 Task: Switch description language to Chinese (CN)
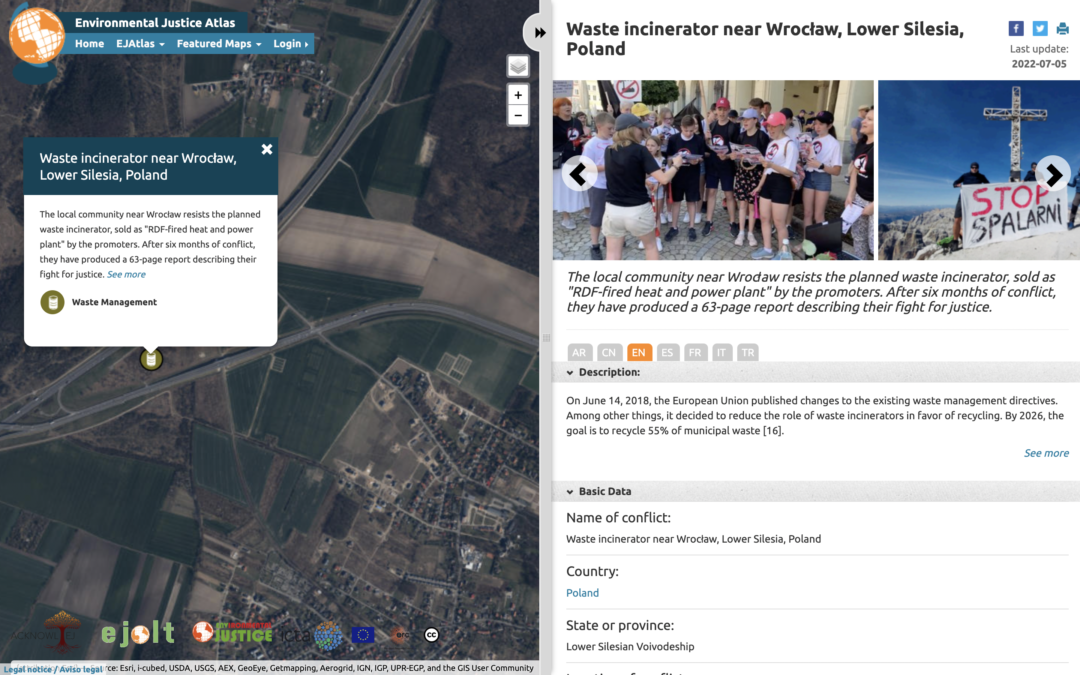609,352
